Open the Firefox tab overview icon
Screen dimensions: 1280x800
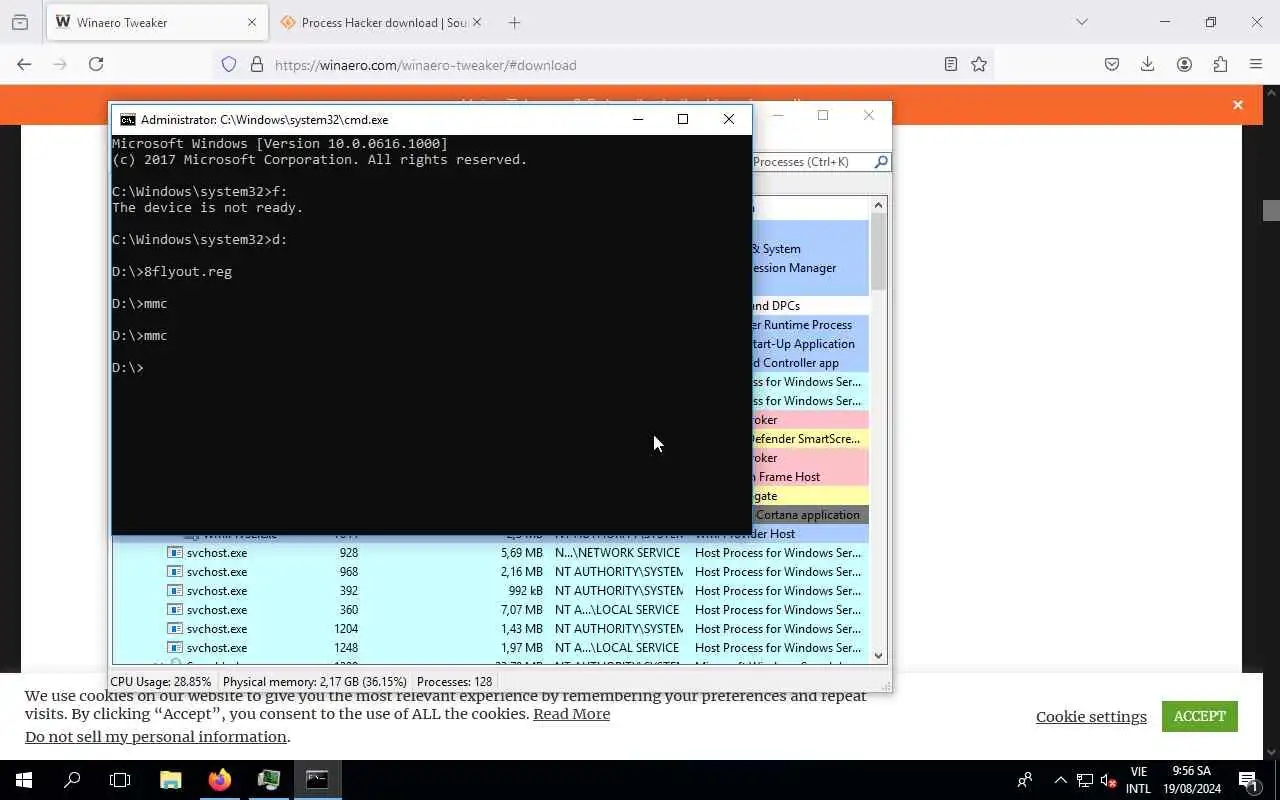tap(20, 22)
